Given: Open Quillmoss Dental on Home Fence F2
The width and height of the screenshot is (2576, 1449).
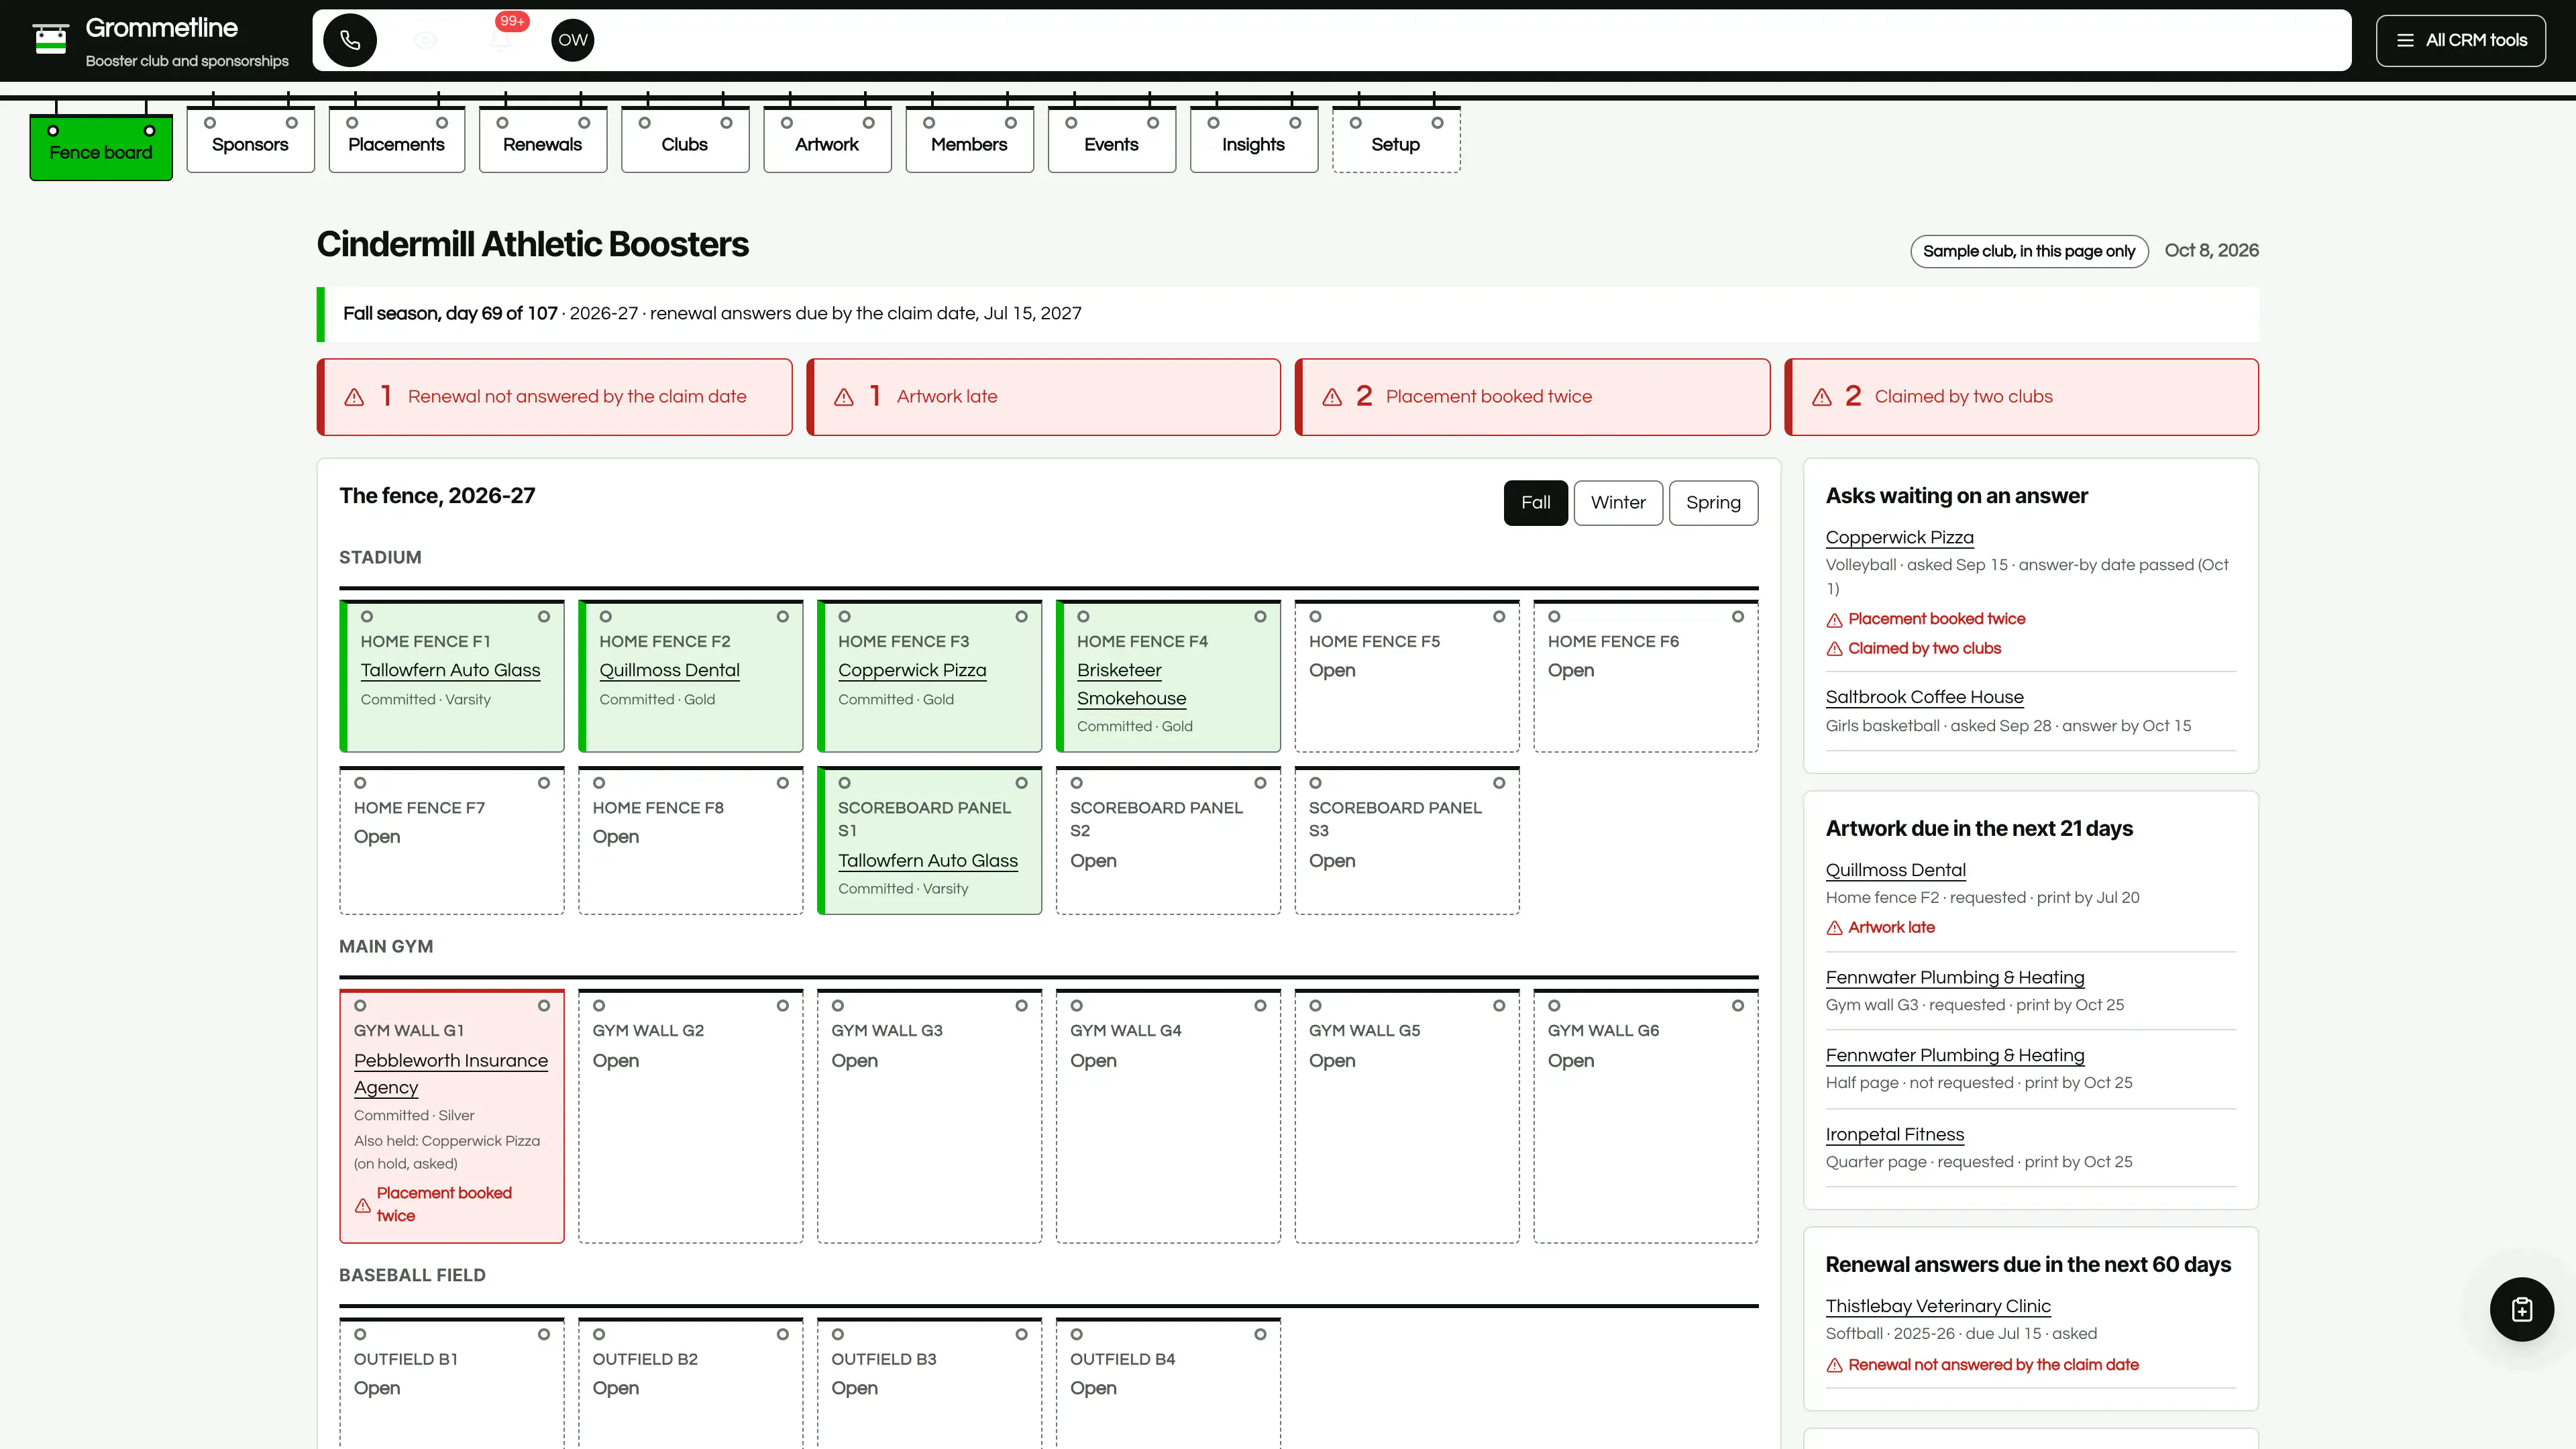Looking at the screenshot, I should 669,670.
